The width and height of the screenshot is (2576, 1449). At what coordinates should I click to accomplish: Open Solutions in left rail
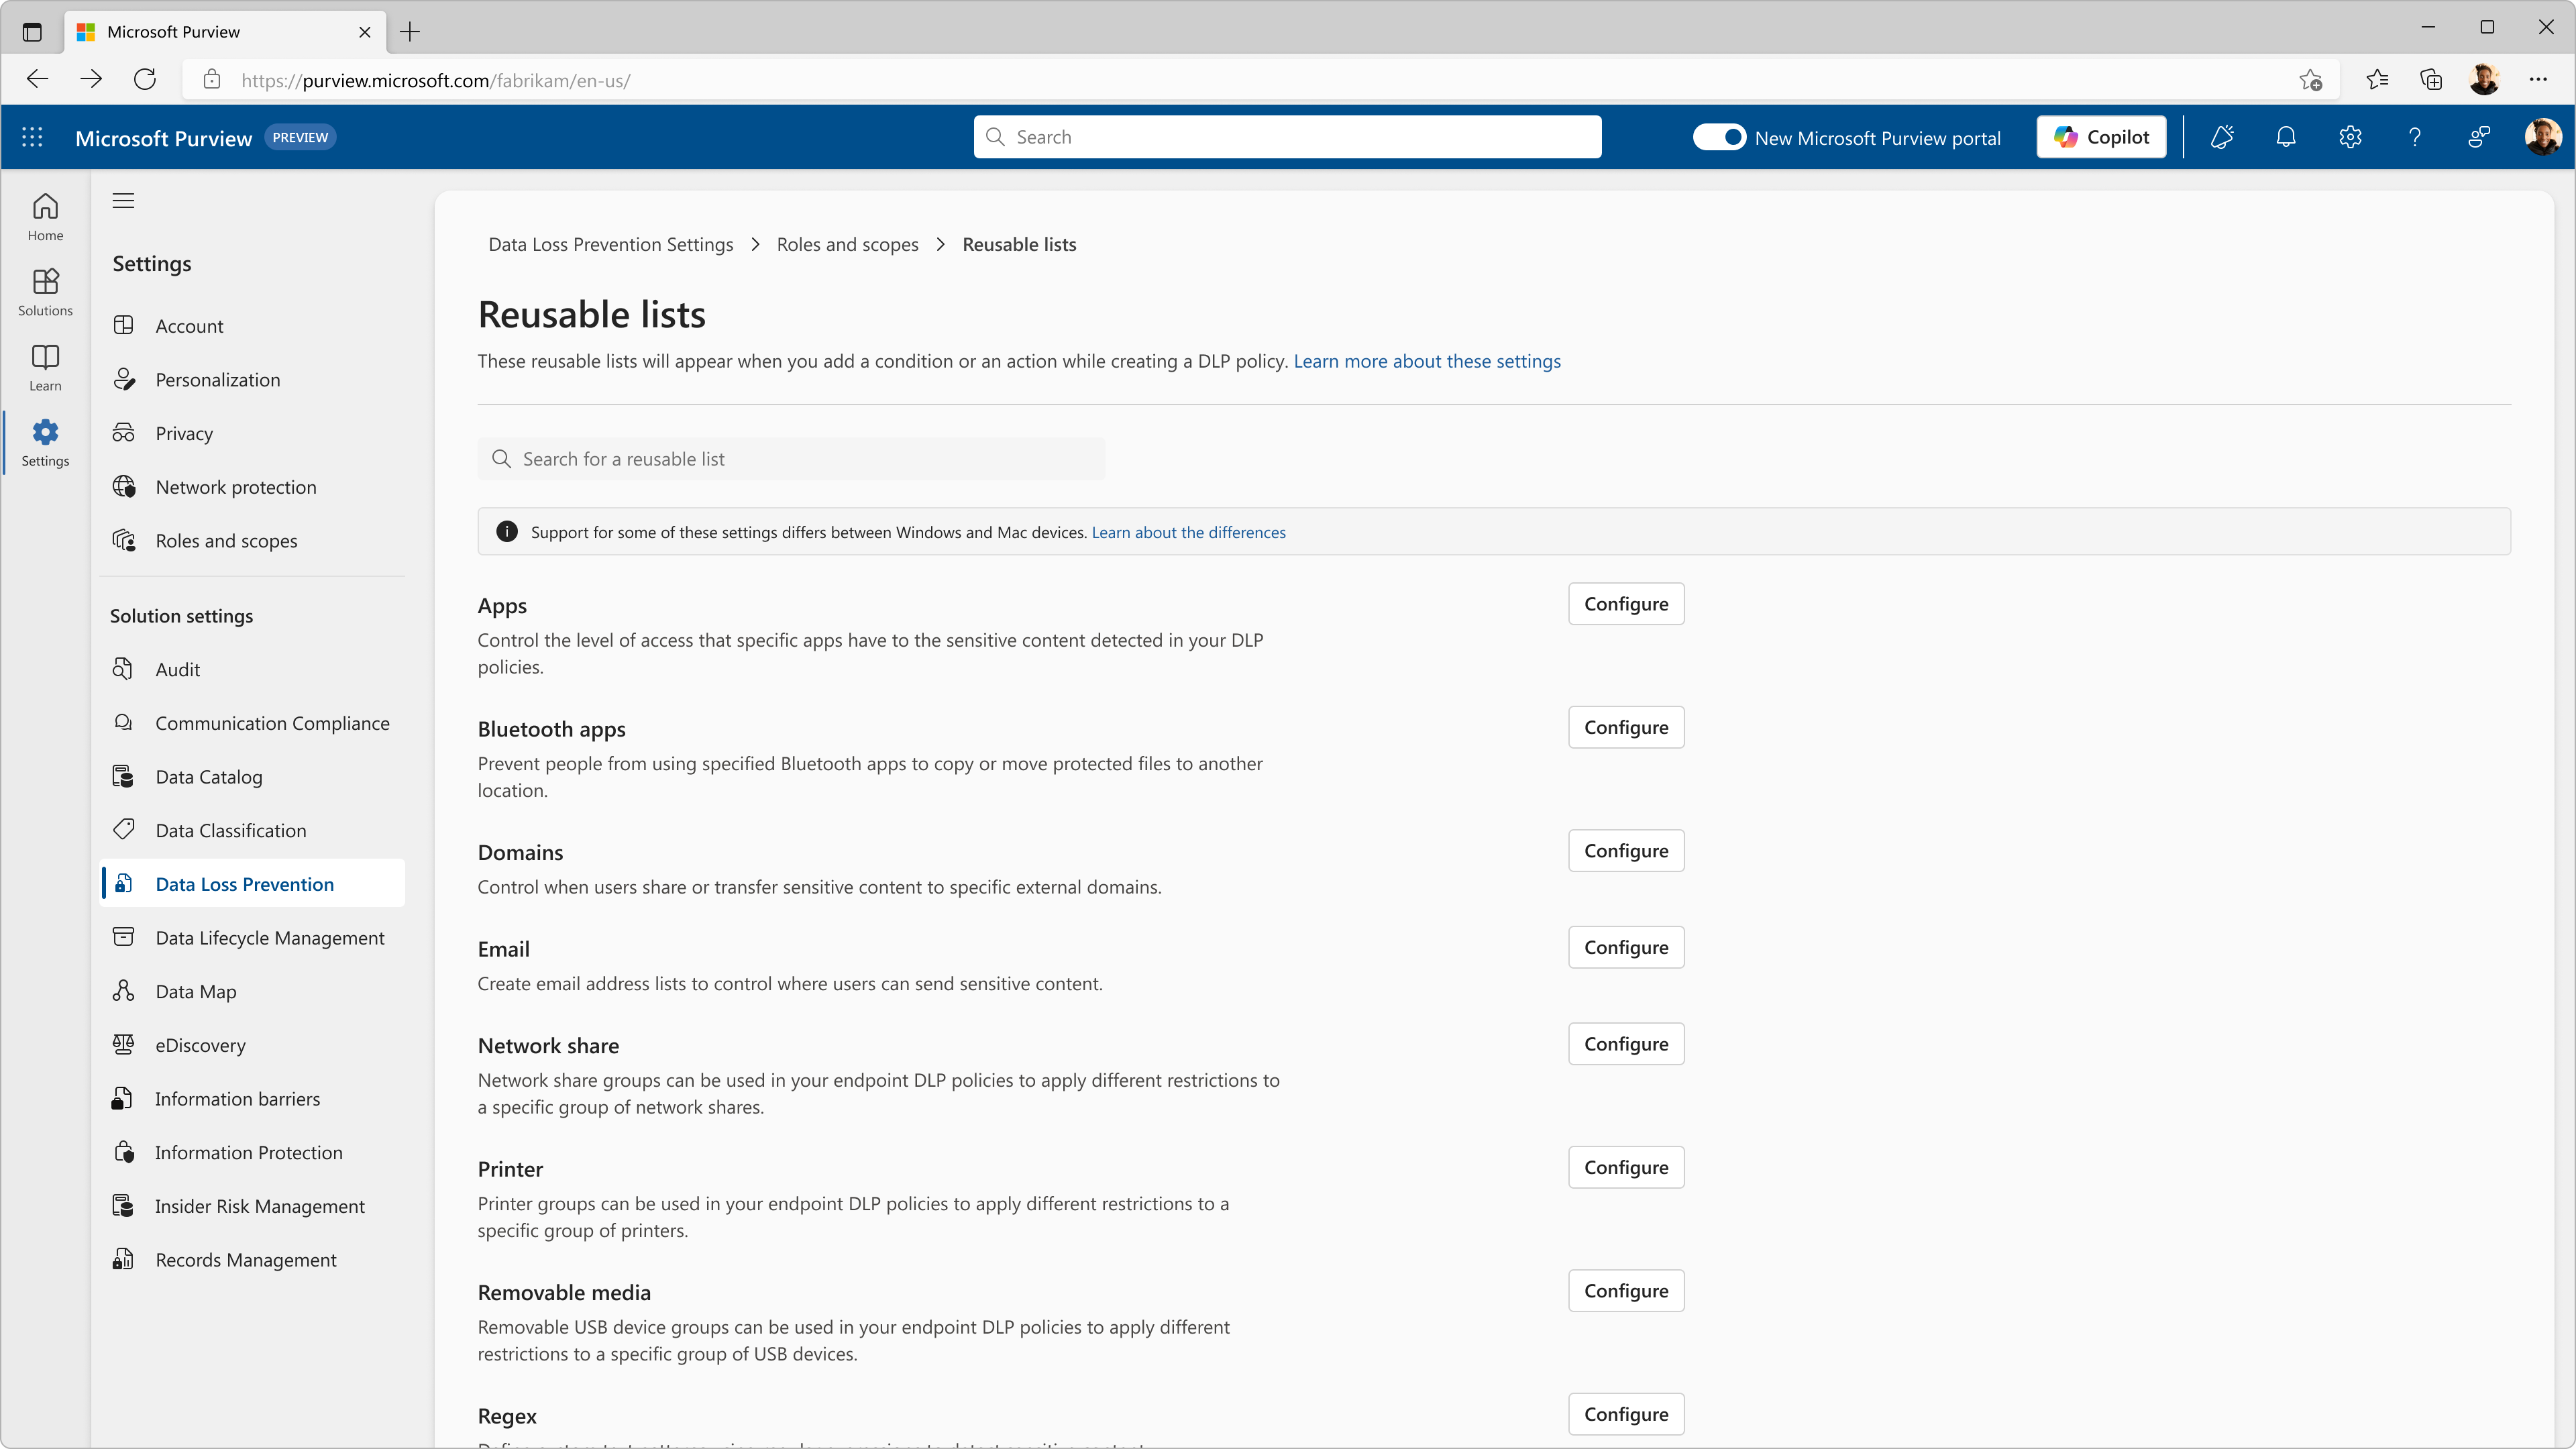pos(45,292)
